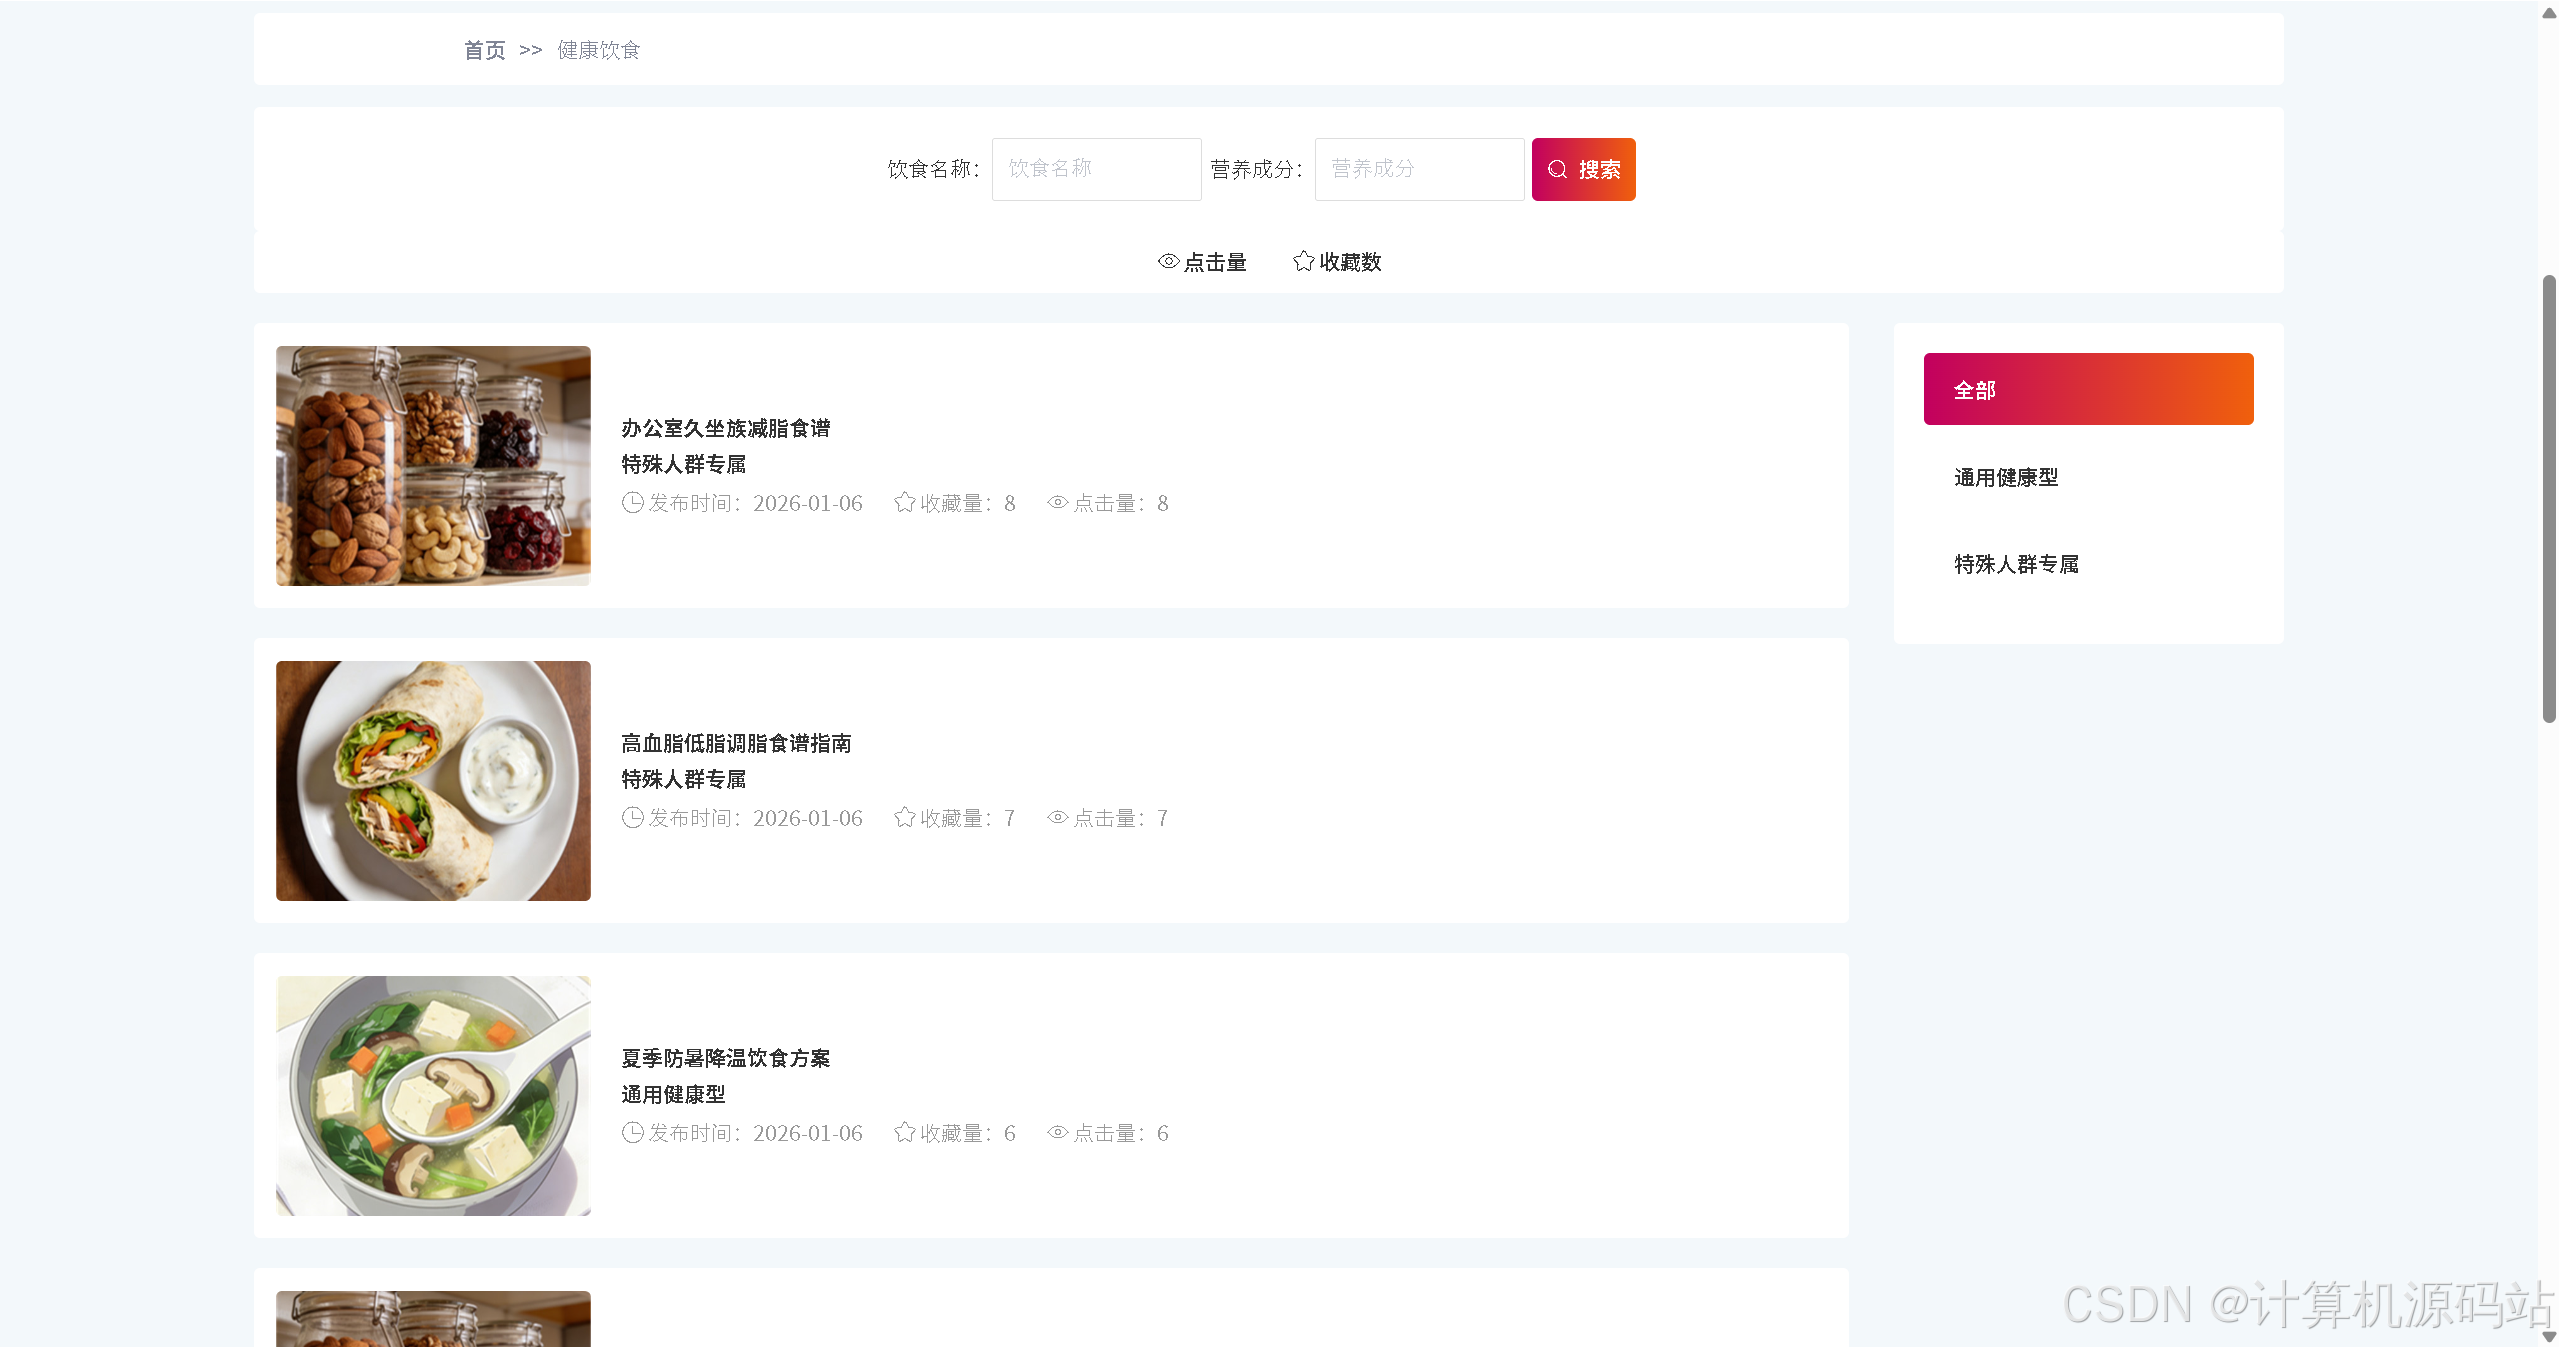Click clock icon of 高血脂低脂调脂食谱指南
This screenshot has height=1347, width=2559.
pyautogui.click(x=633, y=818)
